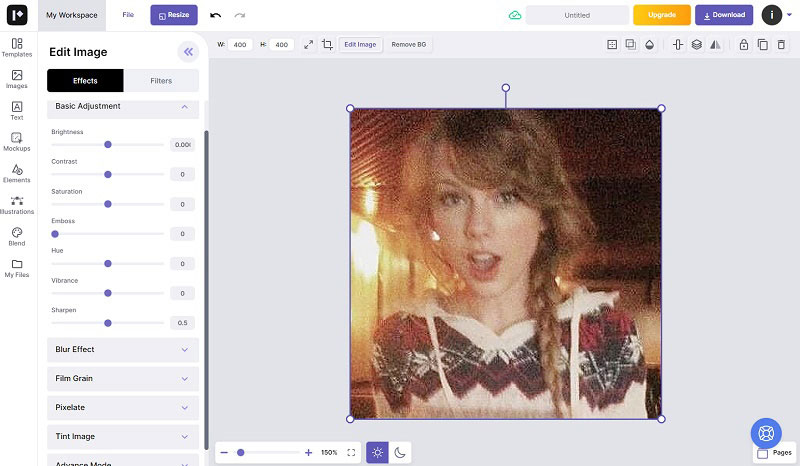Click the Resize button
The height and width of the screenshot is (466, 800).
pyautogui.click(x=174, y=15)
